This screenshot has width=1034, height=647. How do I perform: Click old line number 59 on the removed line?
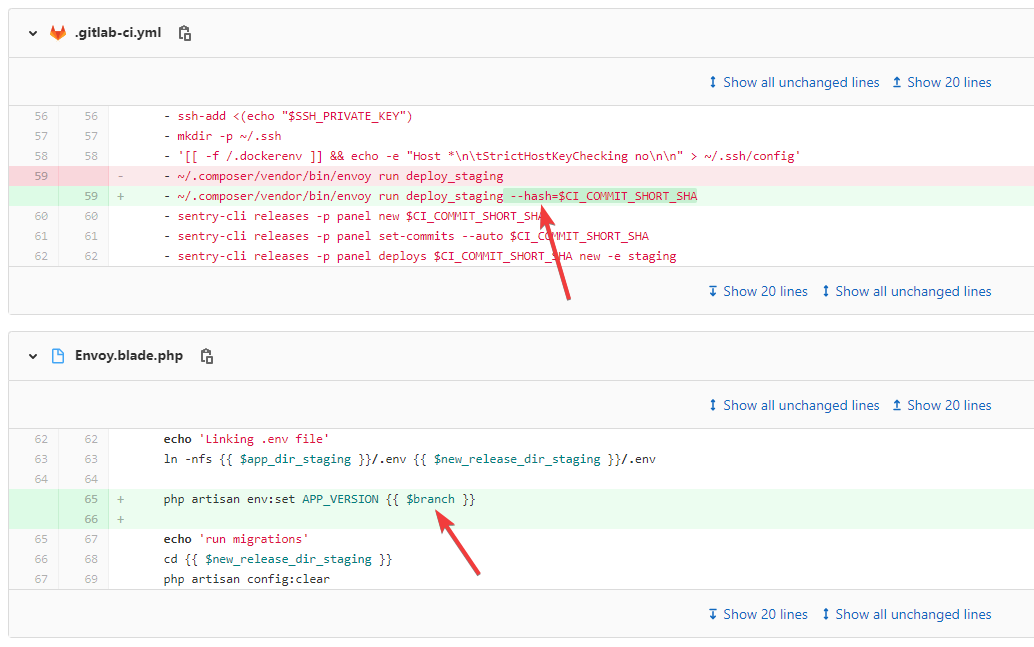click(x=41, y=176)
